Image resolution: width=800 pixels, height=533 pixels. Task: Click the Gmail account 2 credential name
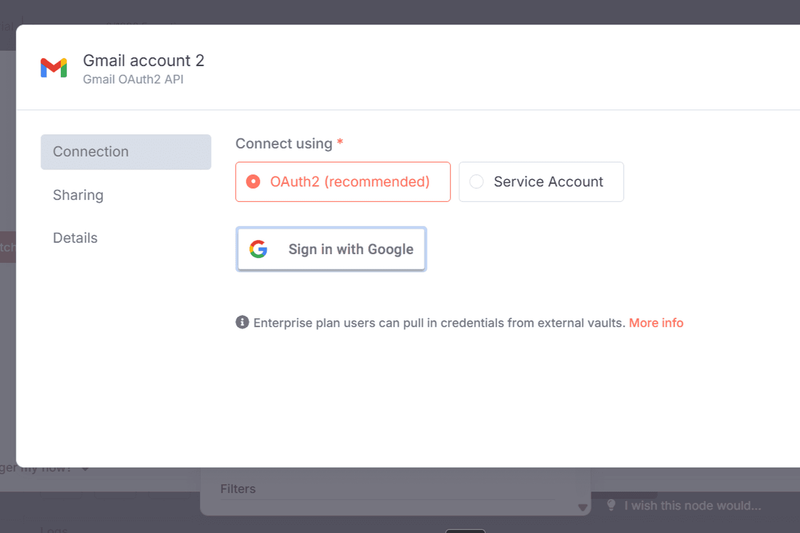[144, 61]
